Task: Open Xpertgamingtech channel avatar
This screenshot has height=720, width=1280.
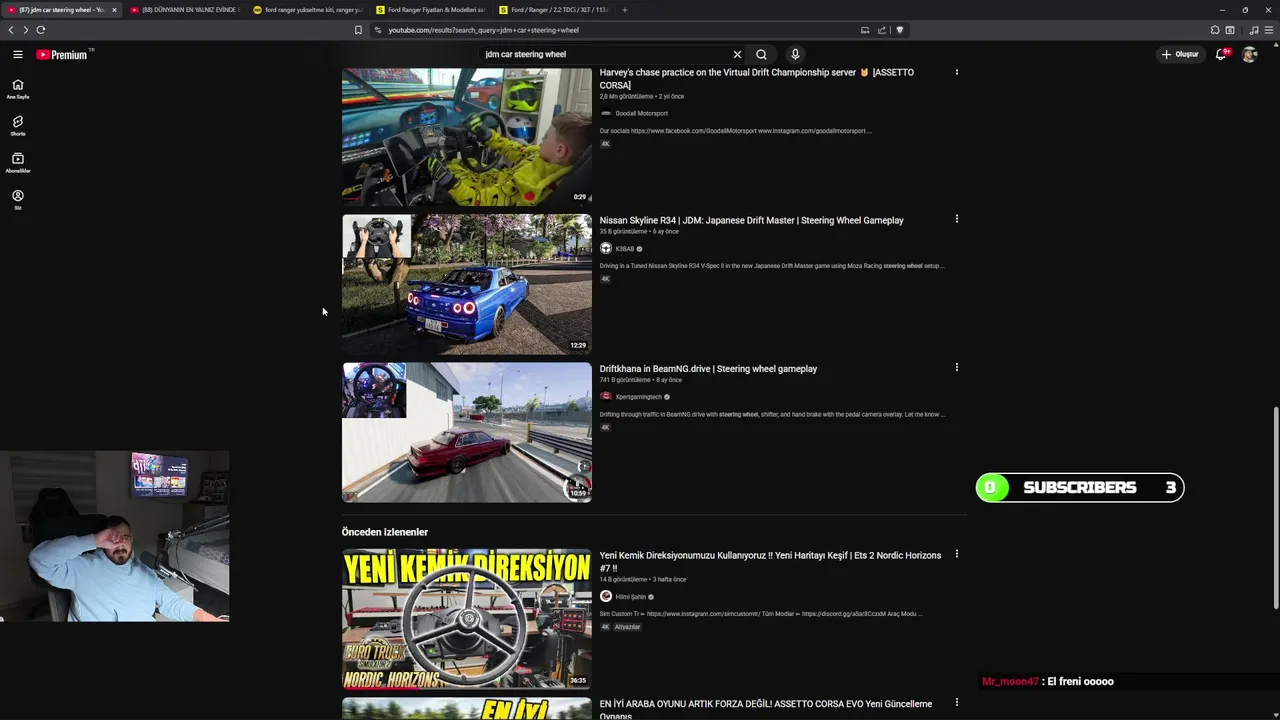Action: coord(605,397)
